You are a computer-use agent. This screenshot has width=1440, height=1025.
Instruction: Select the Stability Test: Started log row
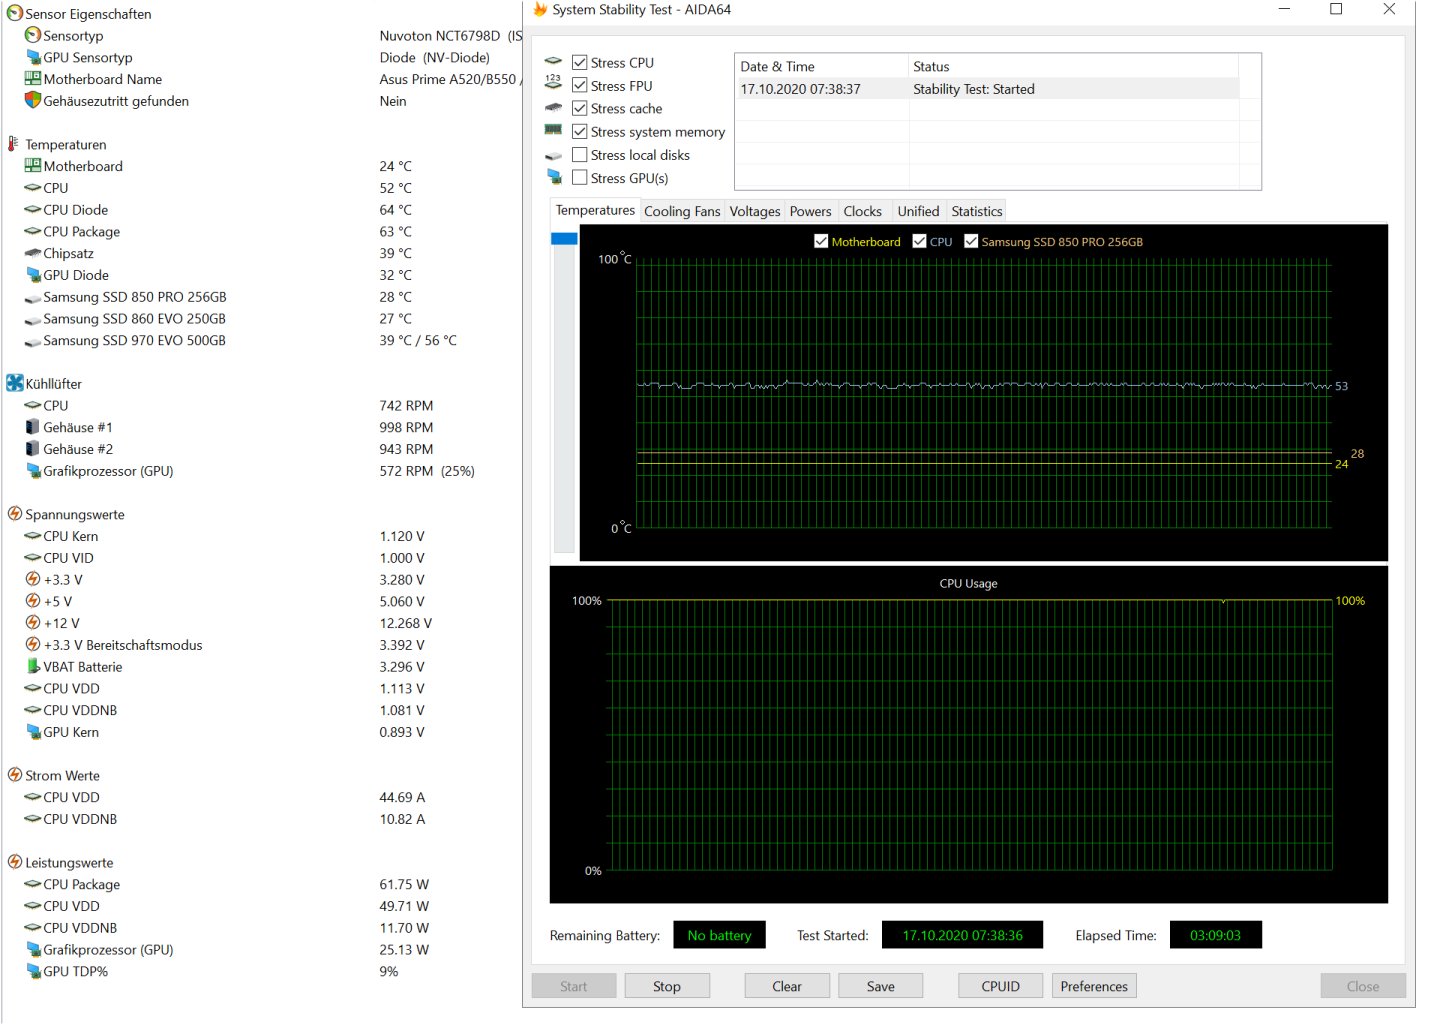coord(987,89)
